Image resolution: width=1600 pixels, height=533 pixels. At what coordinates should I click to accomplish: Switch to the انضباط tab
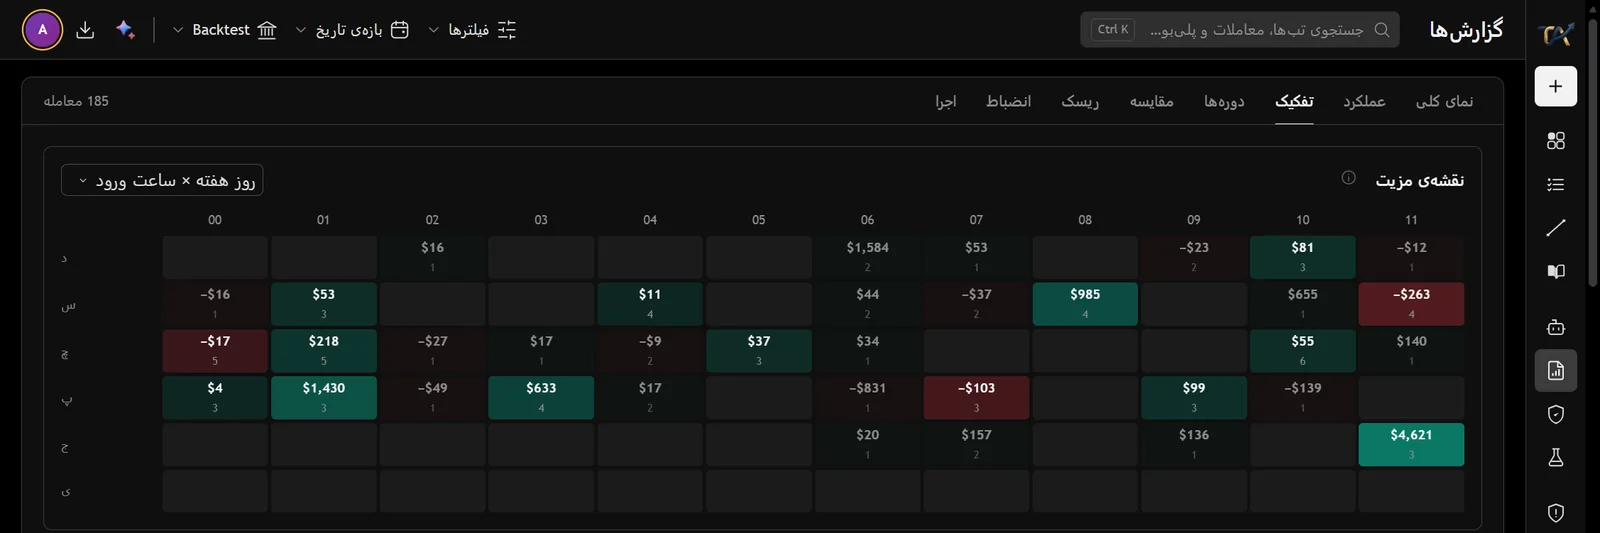tap(1008, 101)
